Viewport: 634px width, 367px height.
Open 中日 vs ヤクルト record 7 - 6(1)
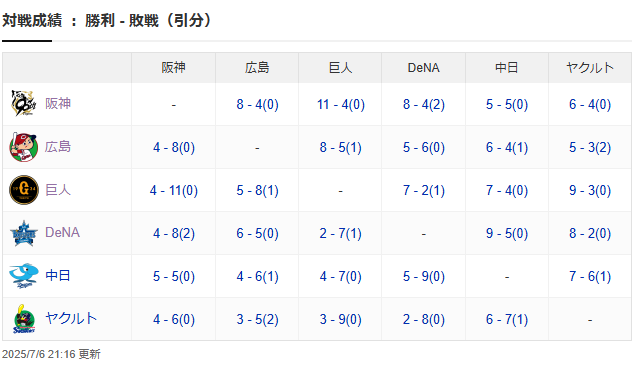tap(590, 276)
